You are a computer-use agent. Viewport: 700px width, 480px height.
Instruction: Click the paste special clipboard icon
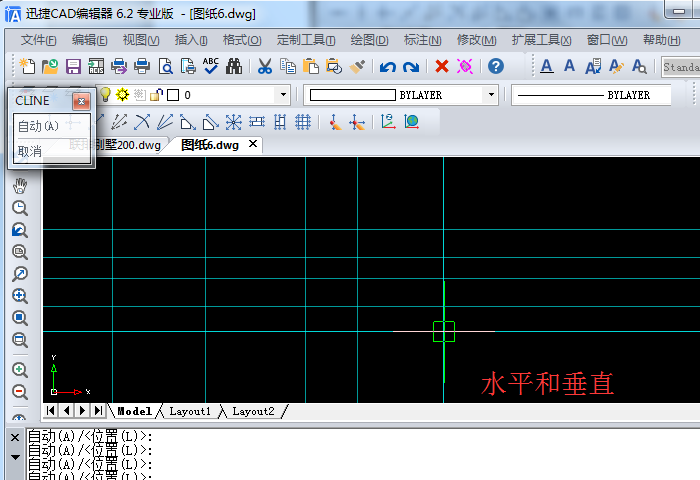(334, 67)
